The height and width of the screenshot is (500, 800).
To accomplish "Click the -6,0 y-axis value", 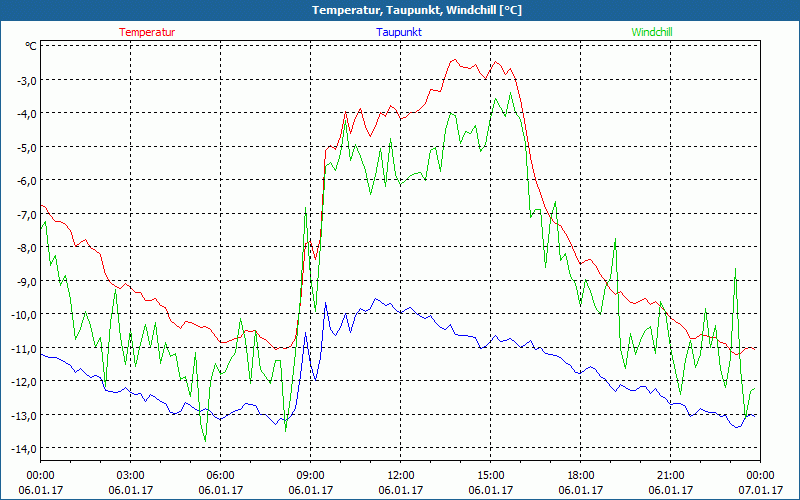I will 26,180.
